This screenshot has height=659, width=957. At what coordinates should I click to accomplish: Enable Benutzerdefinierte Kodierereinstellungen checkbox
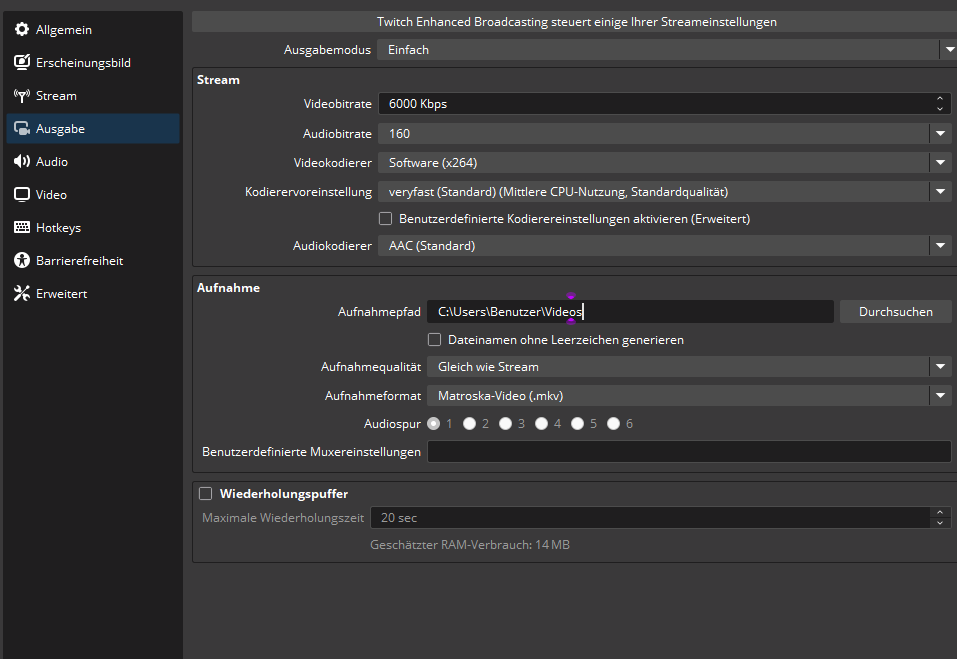[x=385, y=219]
